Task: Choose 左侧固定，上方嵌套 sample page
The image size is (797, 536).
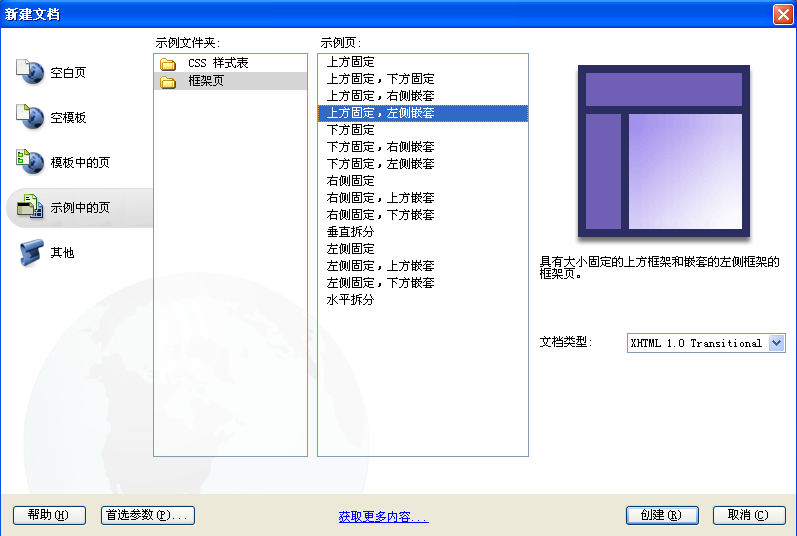Action: (x=381, y=266)
